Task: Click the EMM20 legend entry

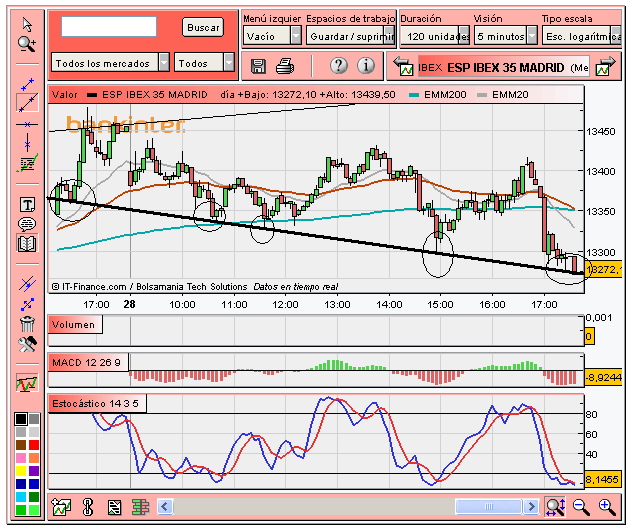Action: point(503,95)
